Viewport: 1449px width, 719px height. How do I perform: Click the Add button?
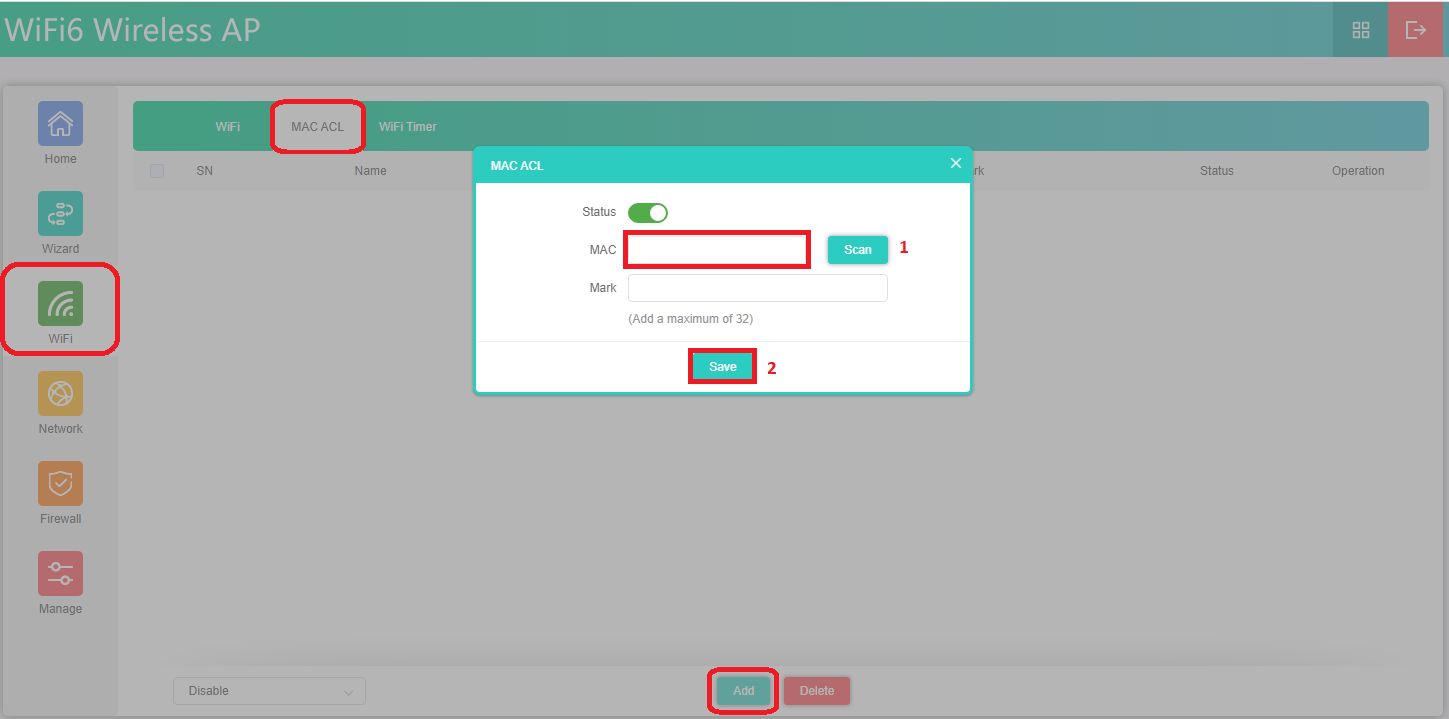pyautogui.click(x=743, y=691)
